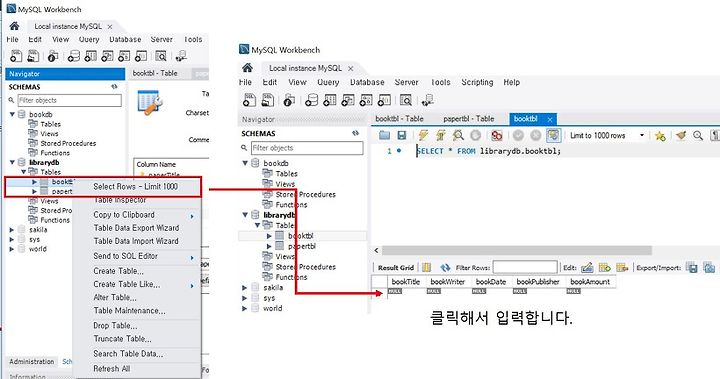The height and width of the screenshot is (379, 720).
Task: Choose Drop Table... context entry
Action: point(115,326)
